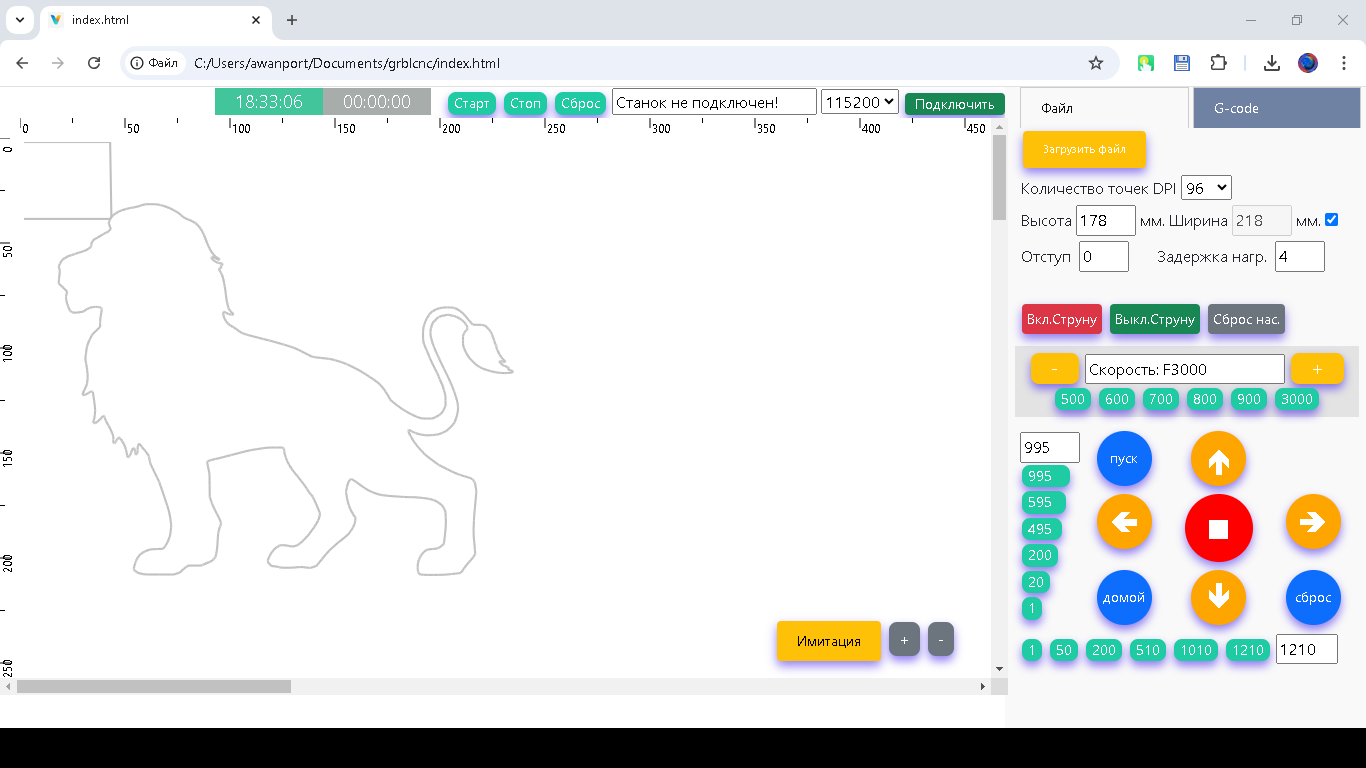Open the baud rate 115200 dropdown
This screenshot has width=1366, height=768.
coord(860,102)
